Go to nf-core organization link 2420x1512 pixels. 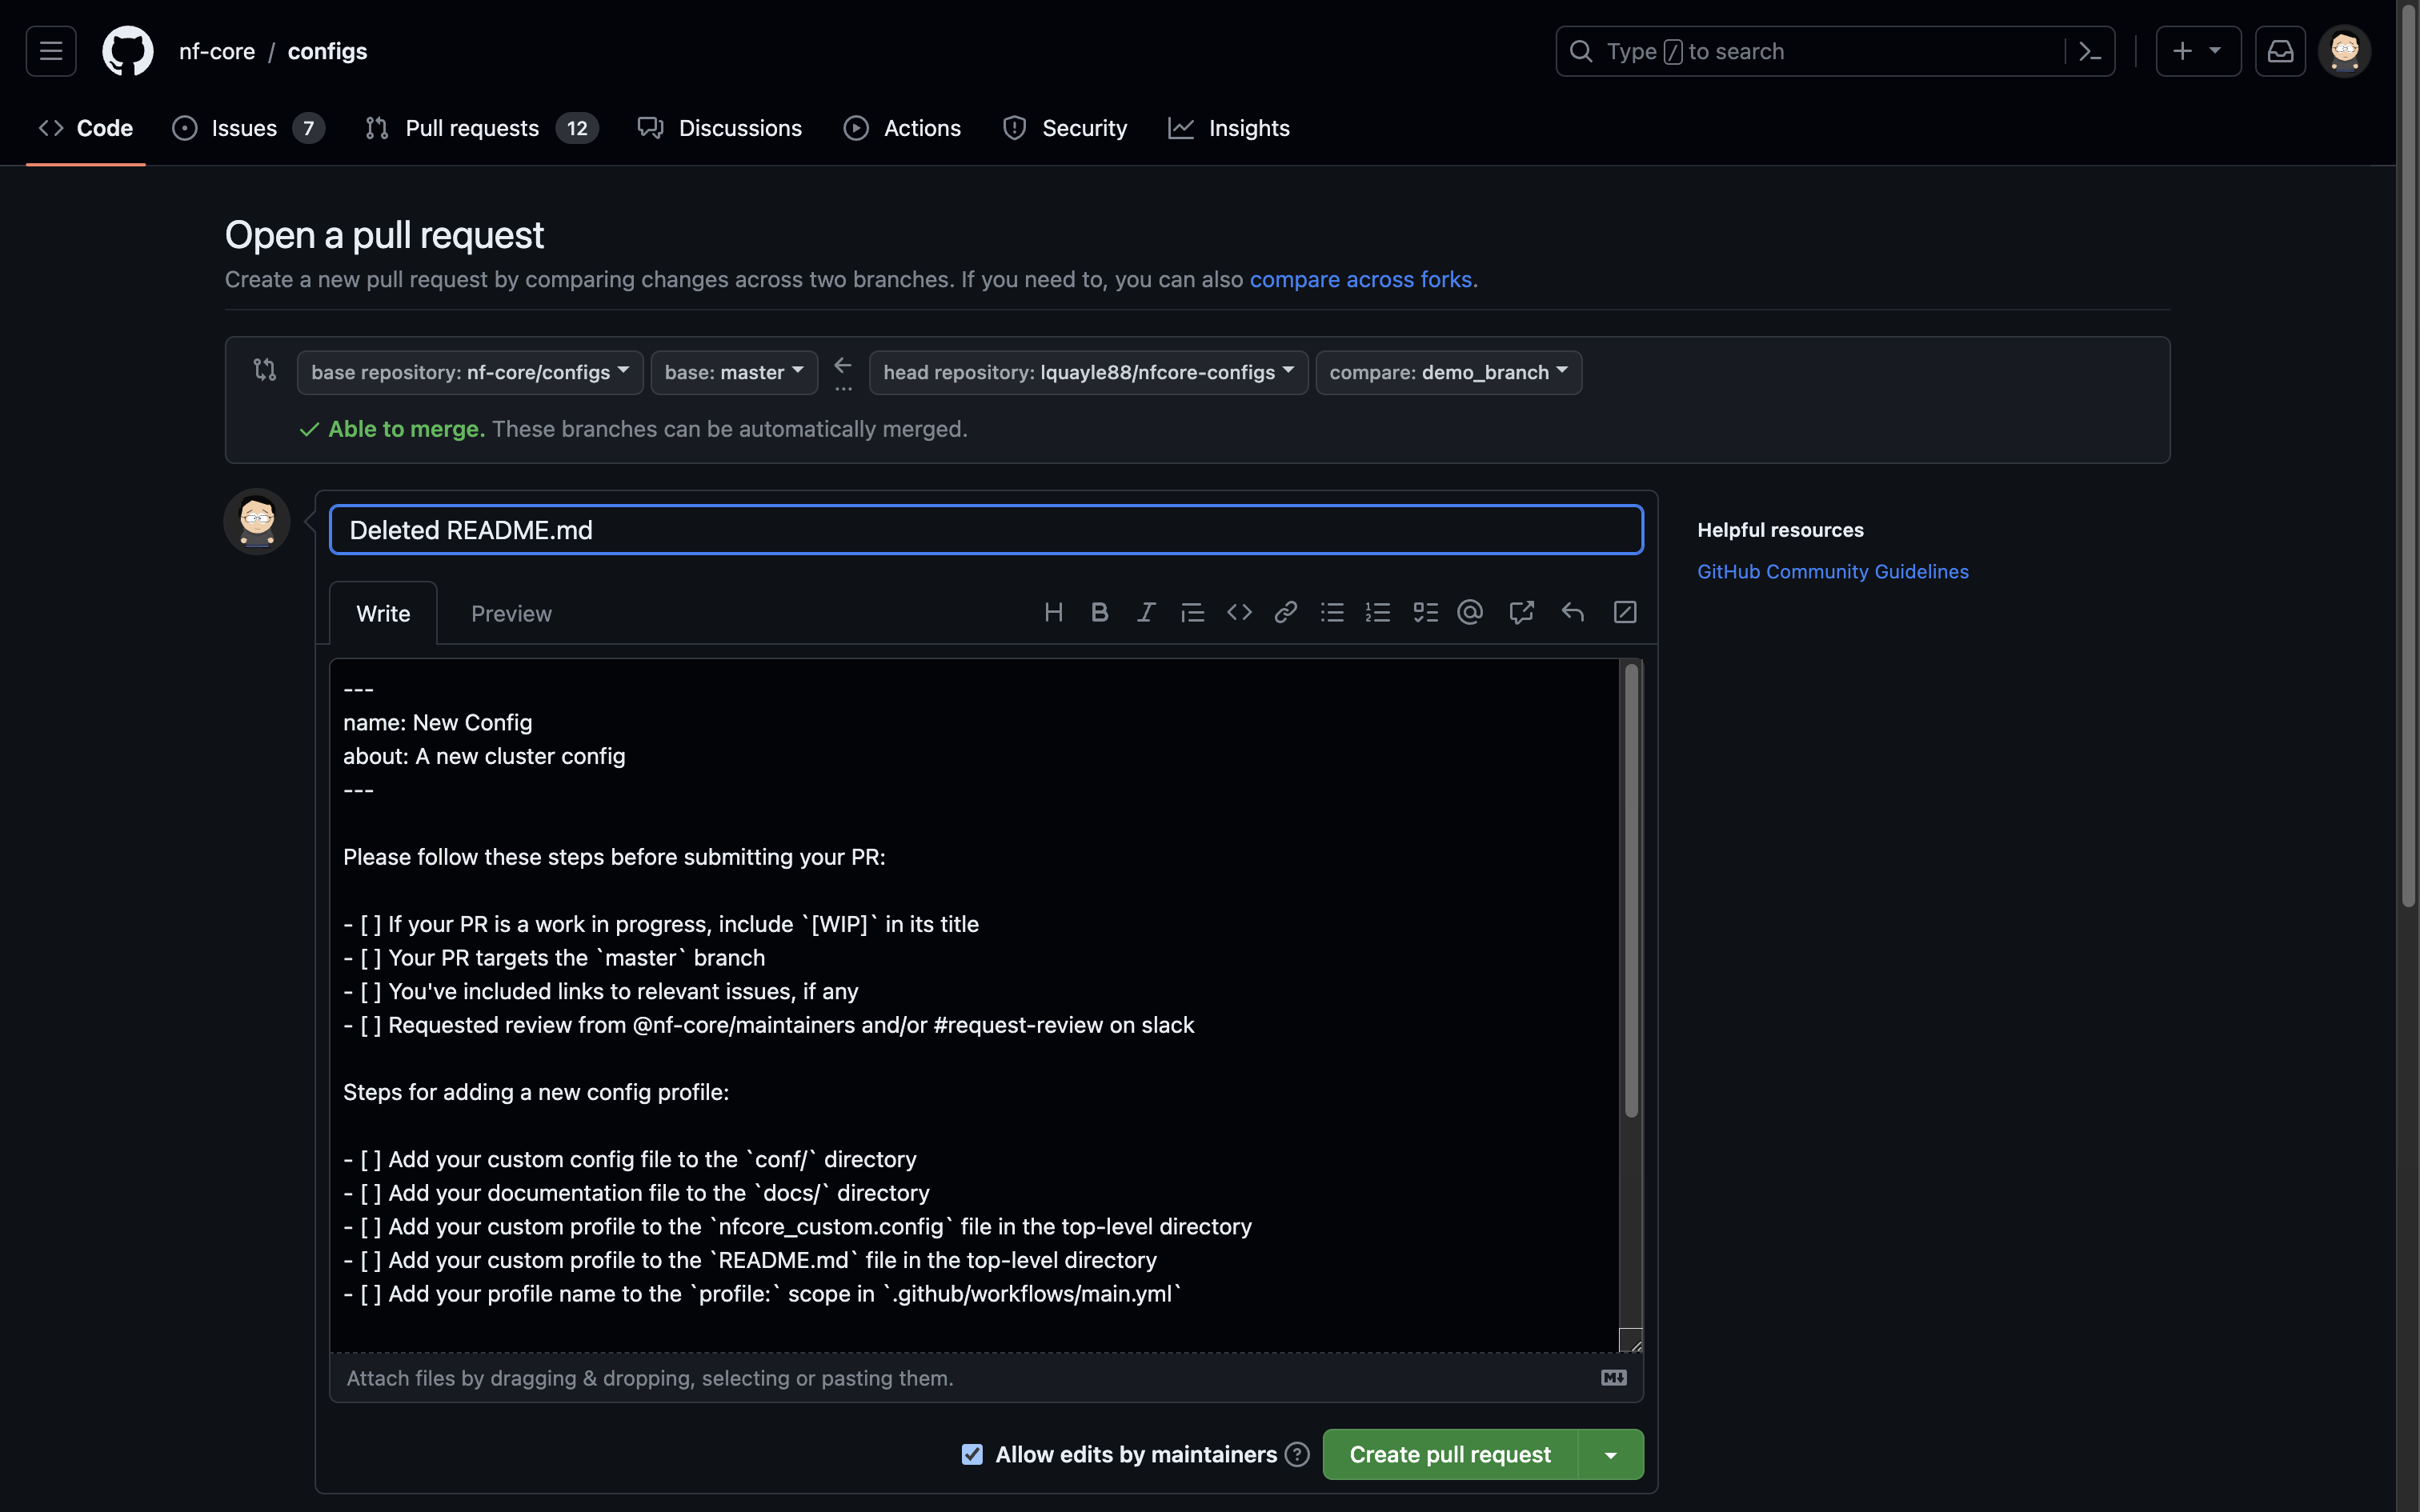coord(217,51)
